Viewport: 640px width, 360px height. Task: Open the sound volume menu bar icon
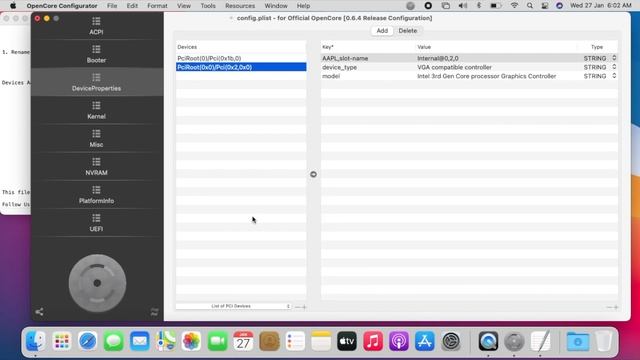click(x=462, y=6)
